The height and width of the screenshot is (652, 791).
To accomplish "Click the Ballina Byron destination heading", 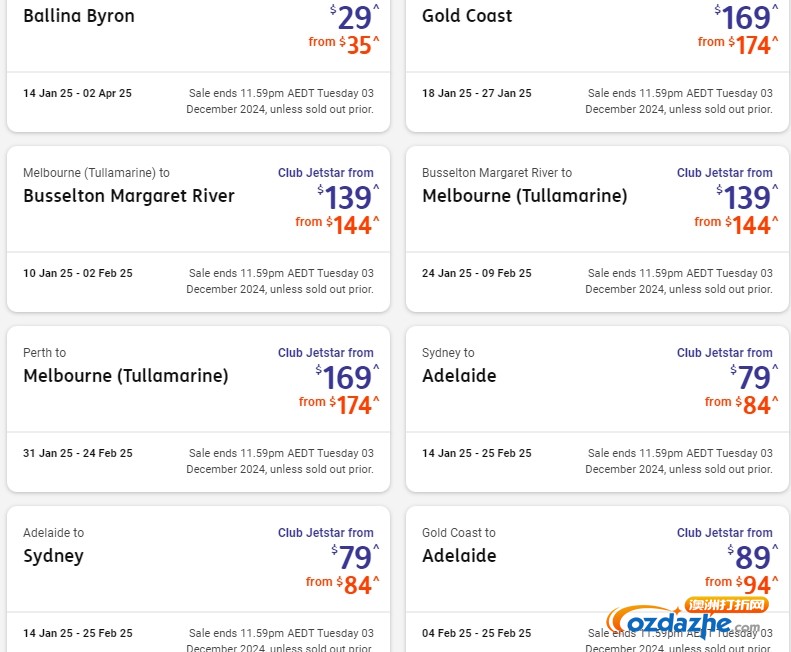I will click(x=79, y=16).
